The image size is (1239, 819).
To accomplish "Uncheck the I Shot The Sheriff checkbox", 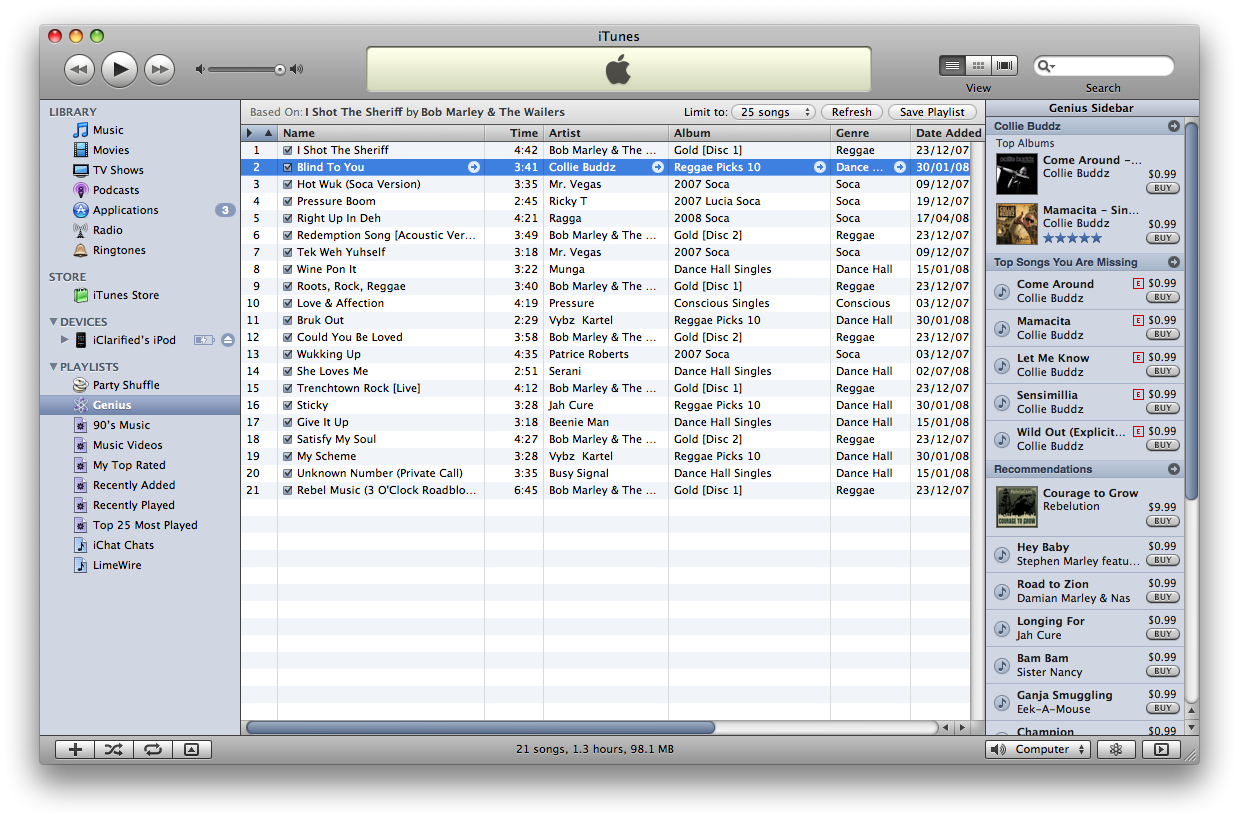I will [288, 151].
